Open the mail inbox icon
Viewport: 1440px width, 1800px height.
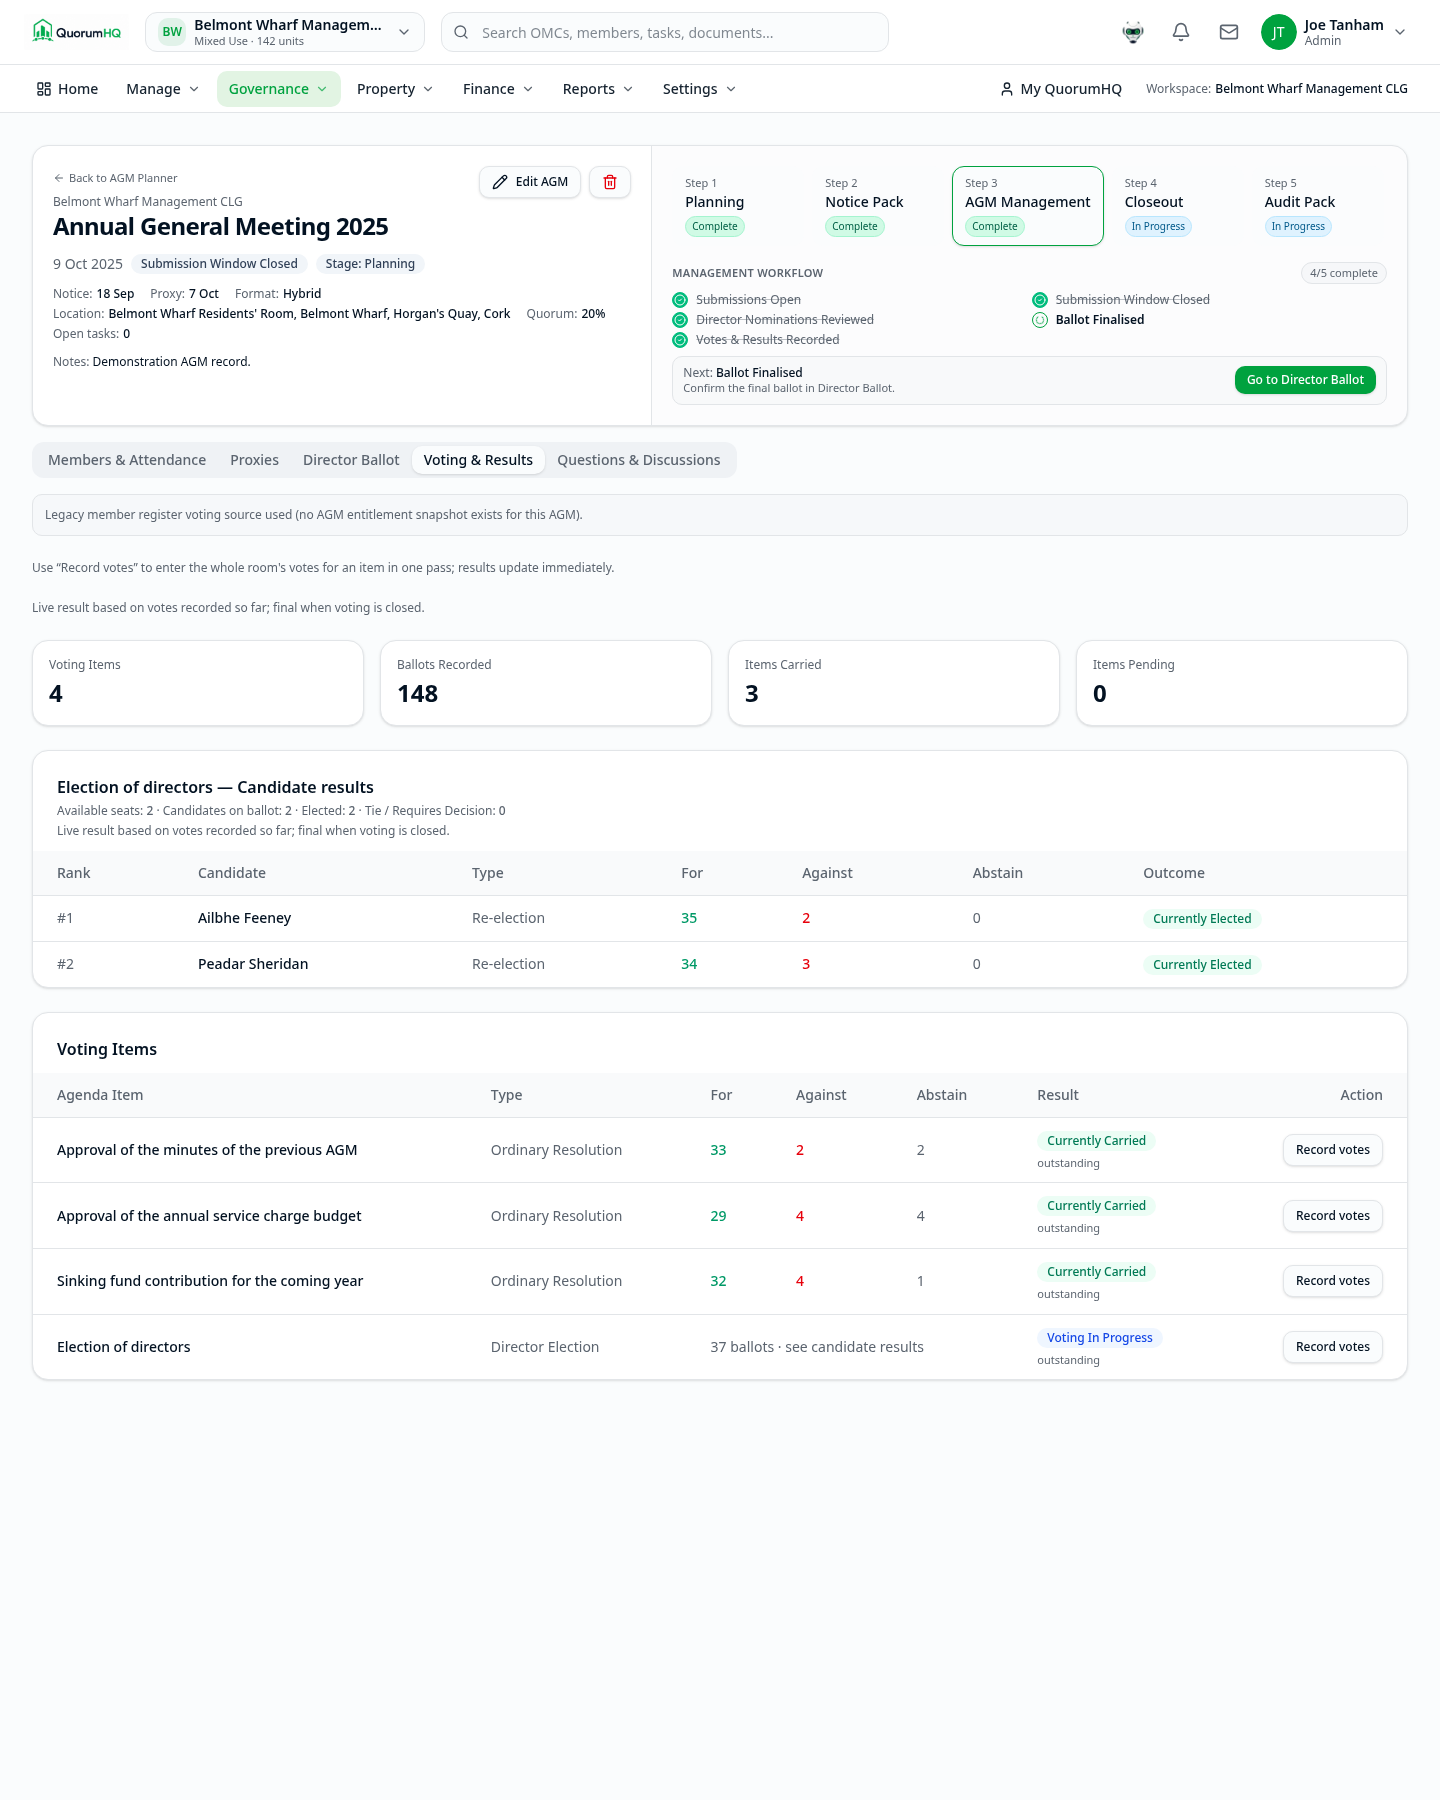coord(1229,32)
